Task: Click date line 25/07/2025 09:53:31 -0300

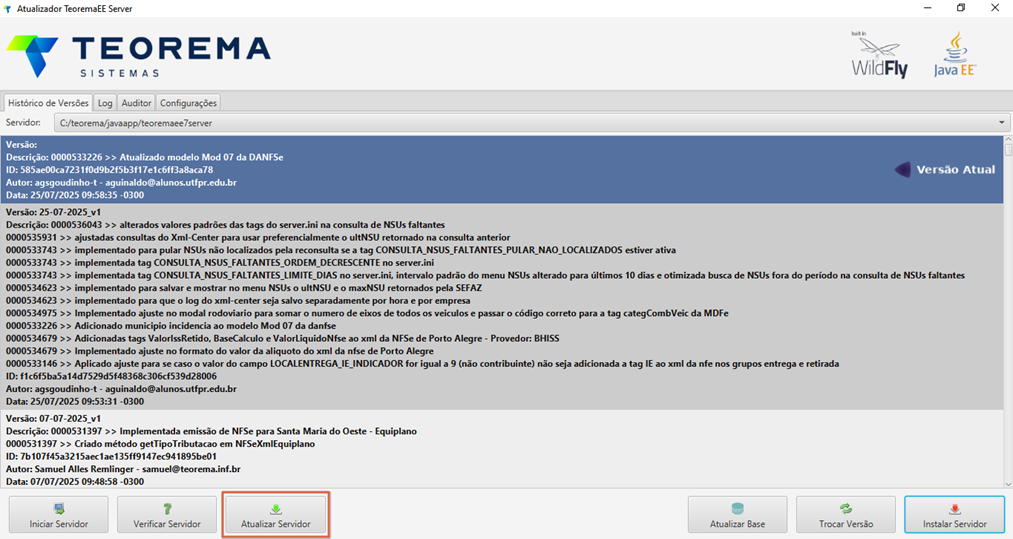Action: [x=75, y=401]
